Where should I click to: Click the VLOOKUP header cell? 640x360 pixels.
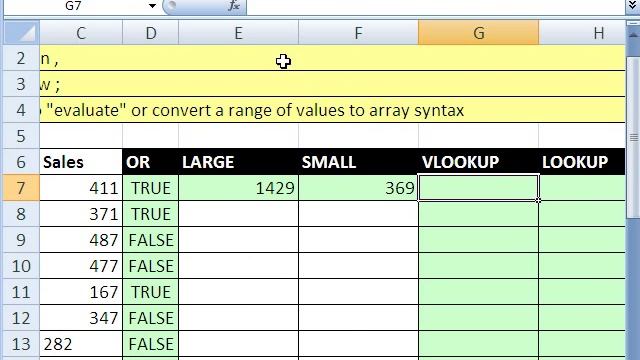coord(478,162)
